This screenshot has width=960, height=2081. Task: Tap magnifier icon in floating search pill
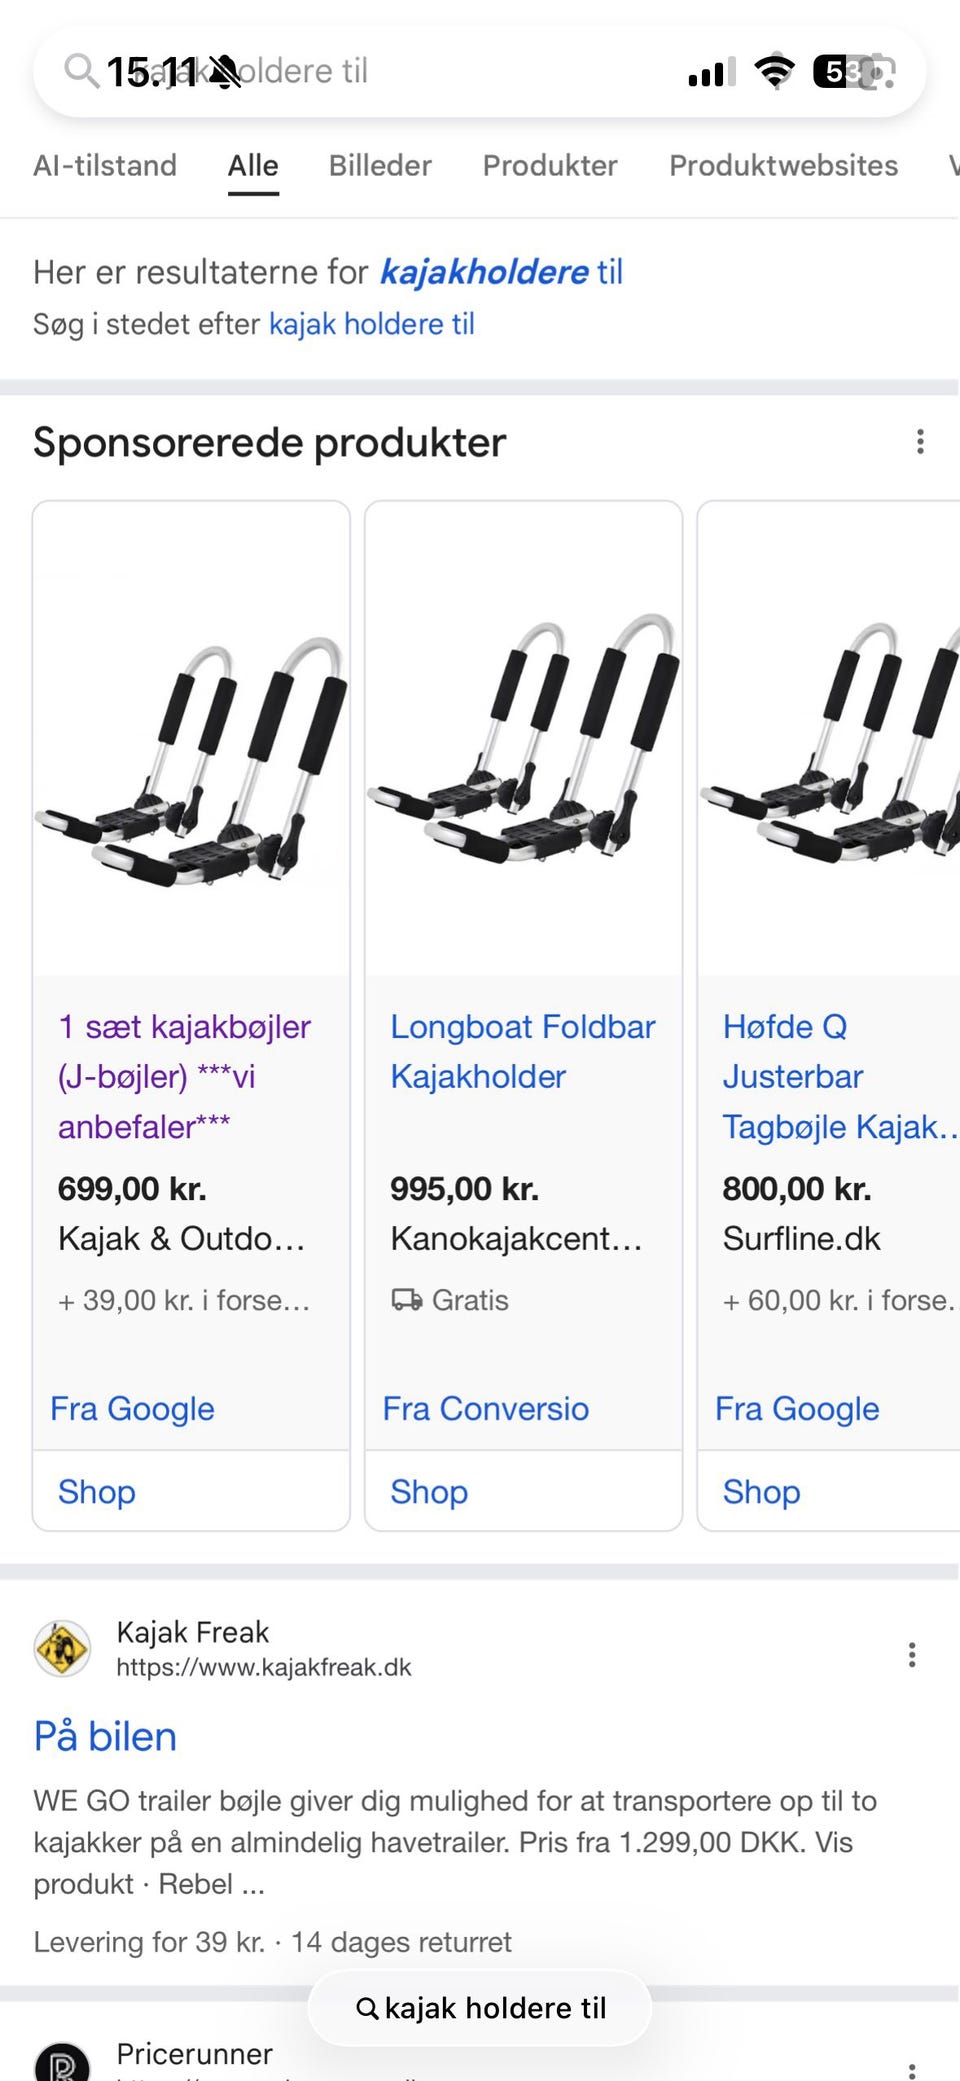point(367,2008)
